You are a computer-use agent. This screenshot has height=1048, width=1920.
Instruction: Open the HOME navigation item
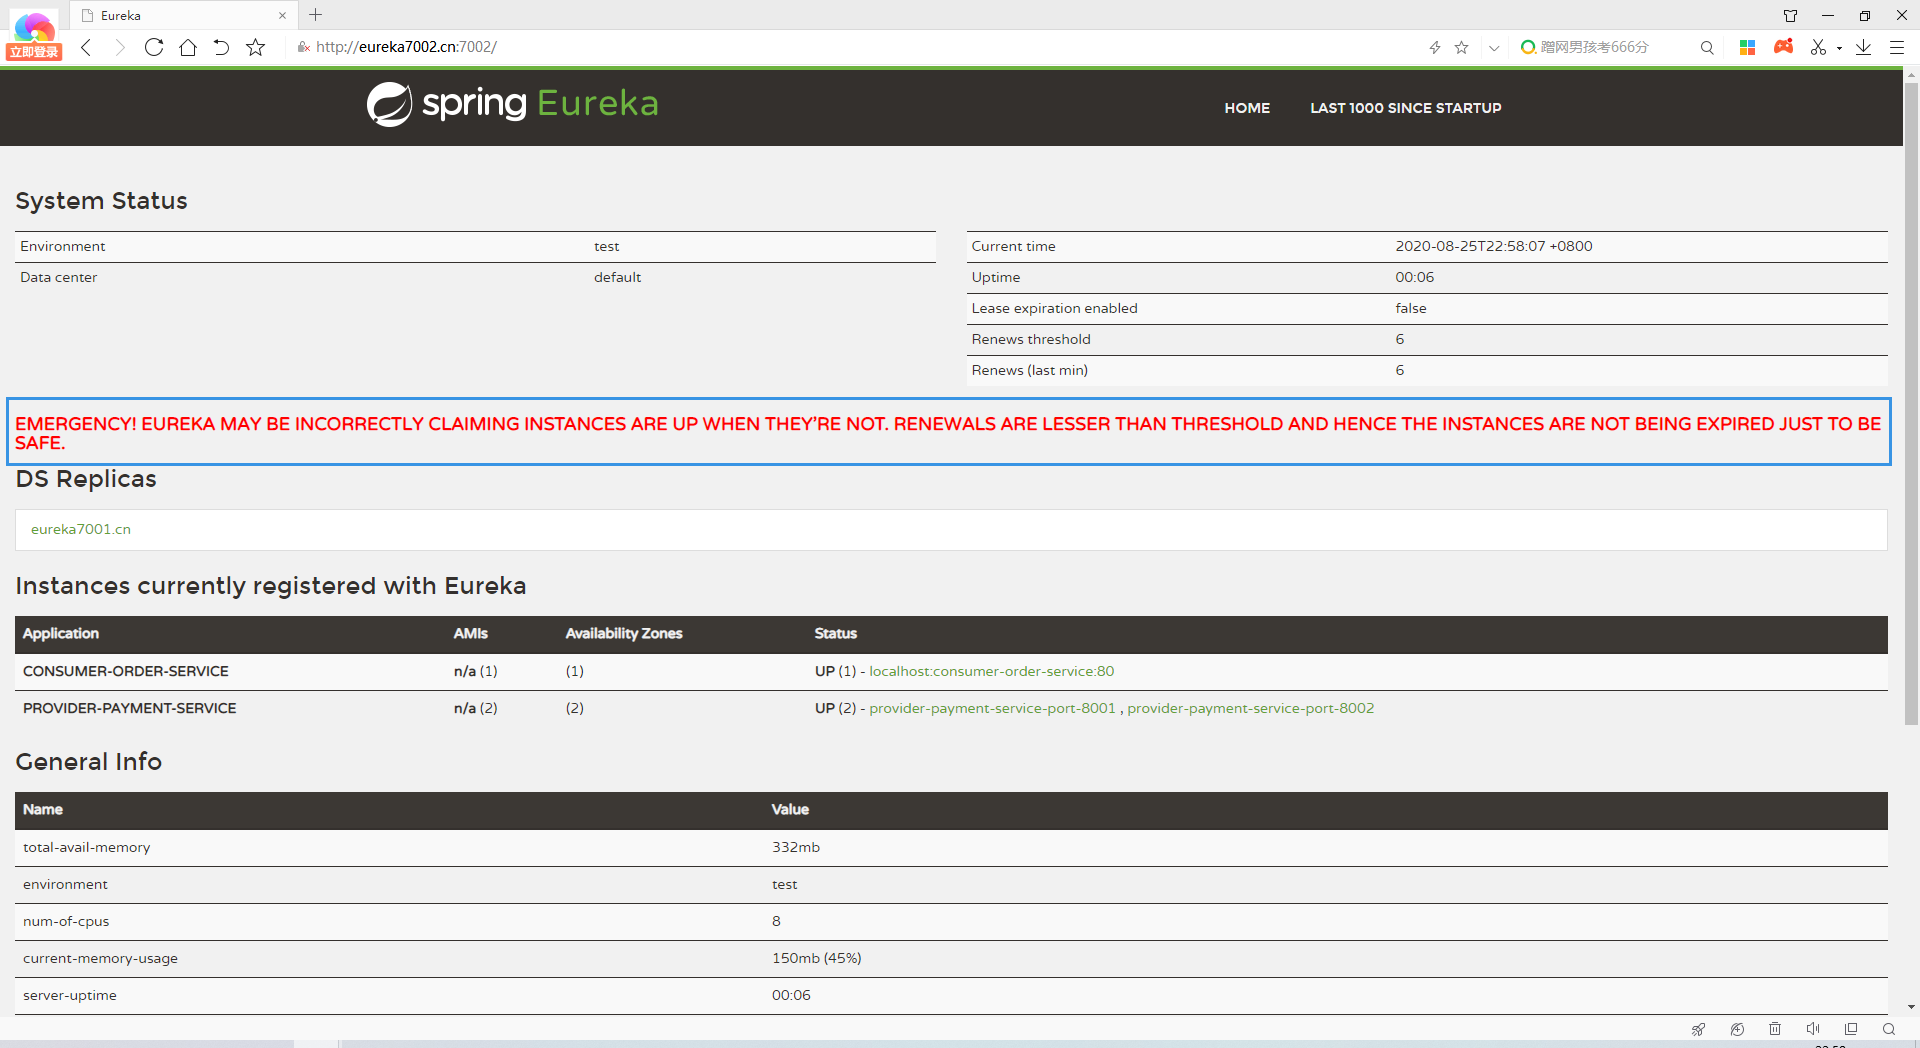tap(1247, 108)
